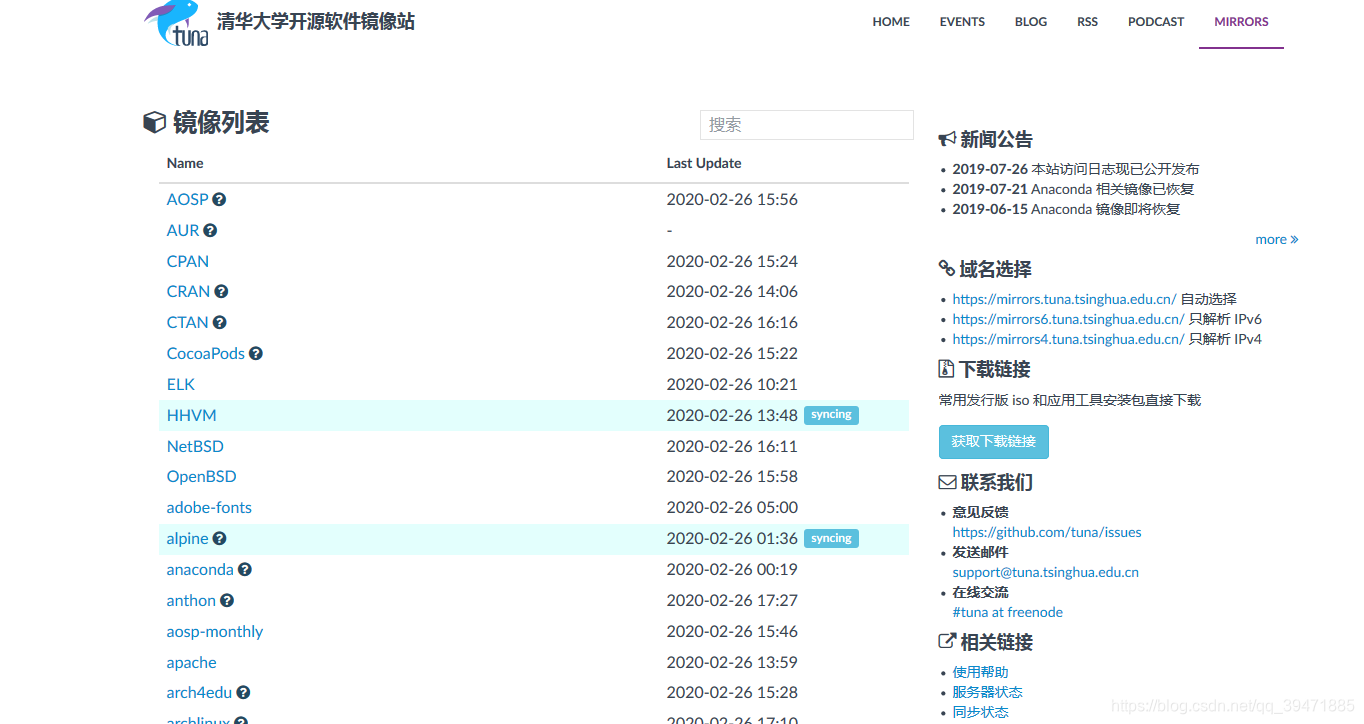Open help icon next to alpine
This screenshot has width=1364, height=724.
click(x=219, y=539)
